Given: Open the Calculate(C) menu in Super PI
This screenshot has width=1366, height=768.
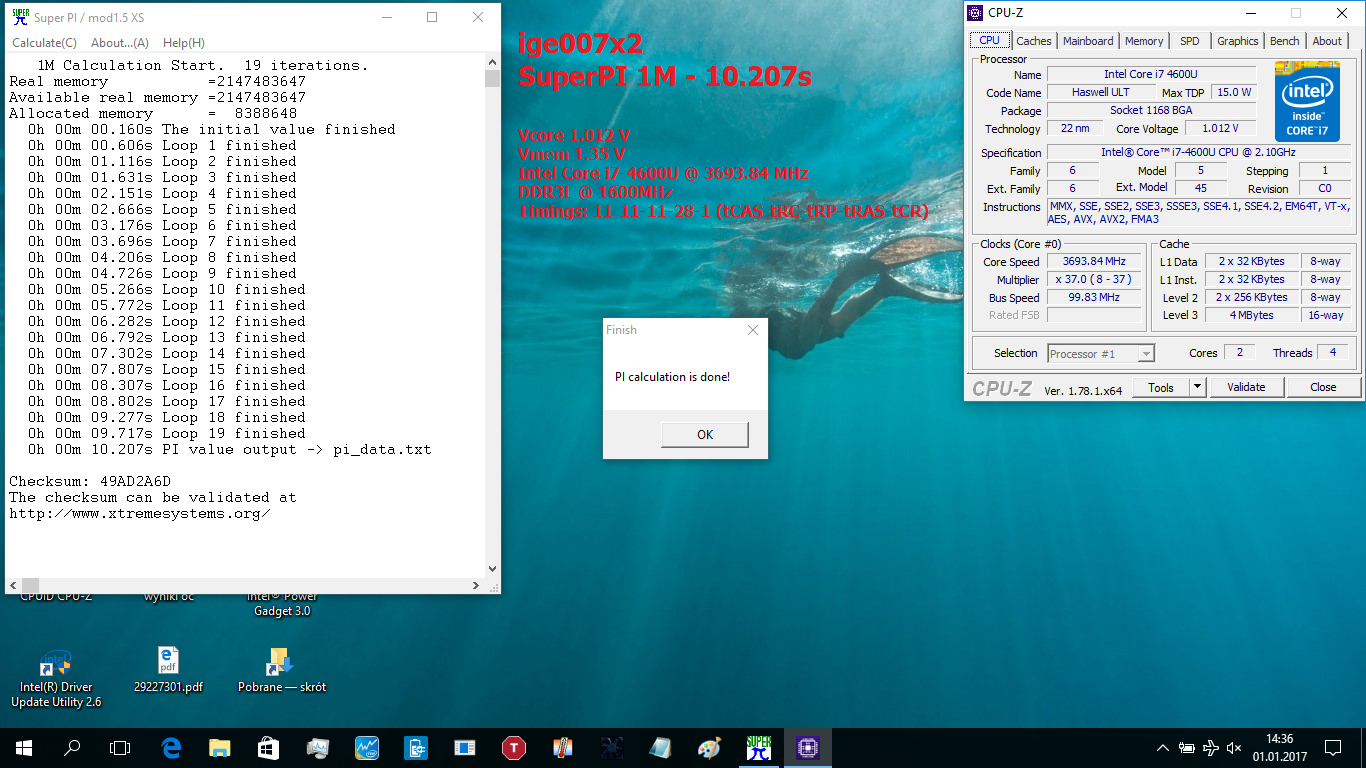Looking at the screenshot, I should click(44, 43).
